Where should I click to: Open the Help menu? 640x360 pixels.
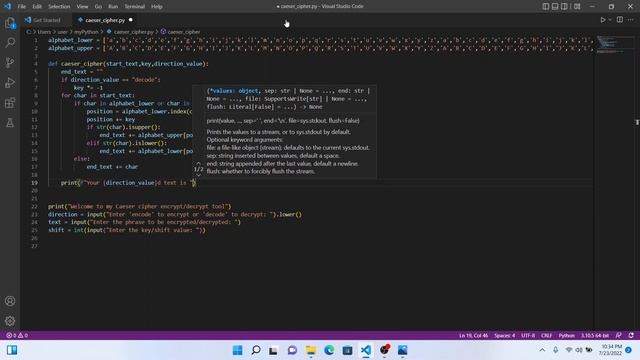tap(157, 7)
